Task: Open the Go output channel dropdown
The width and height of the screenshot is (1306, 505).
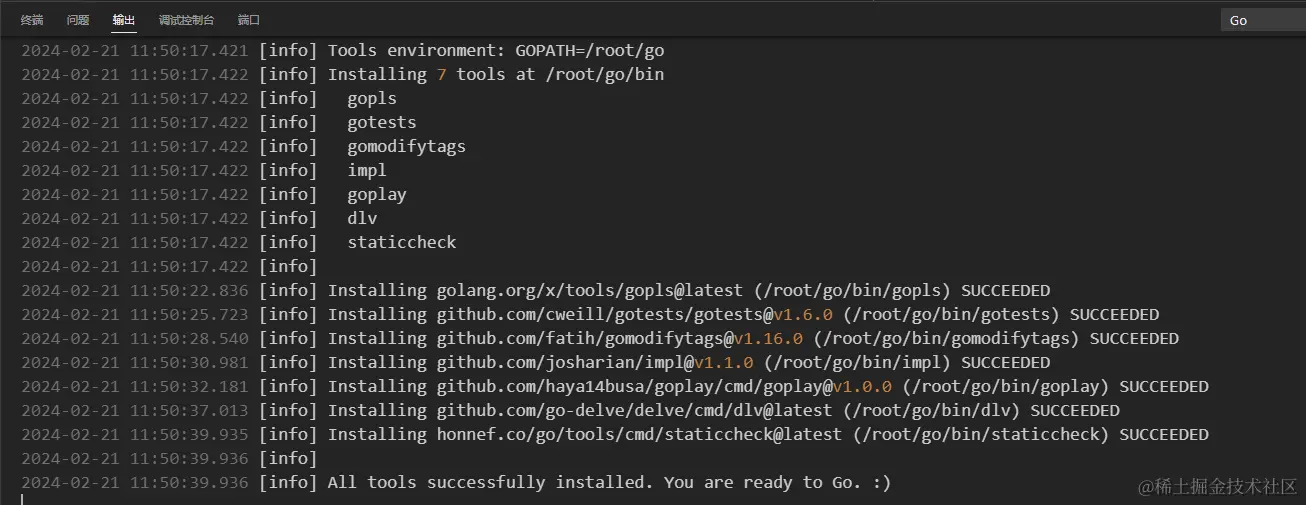Action: 1263,20
